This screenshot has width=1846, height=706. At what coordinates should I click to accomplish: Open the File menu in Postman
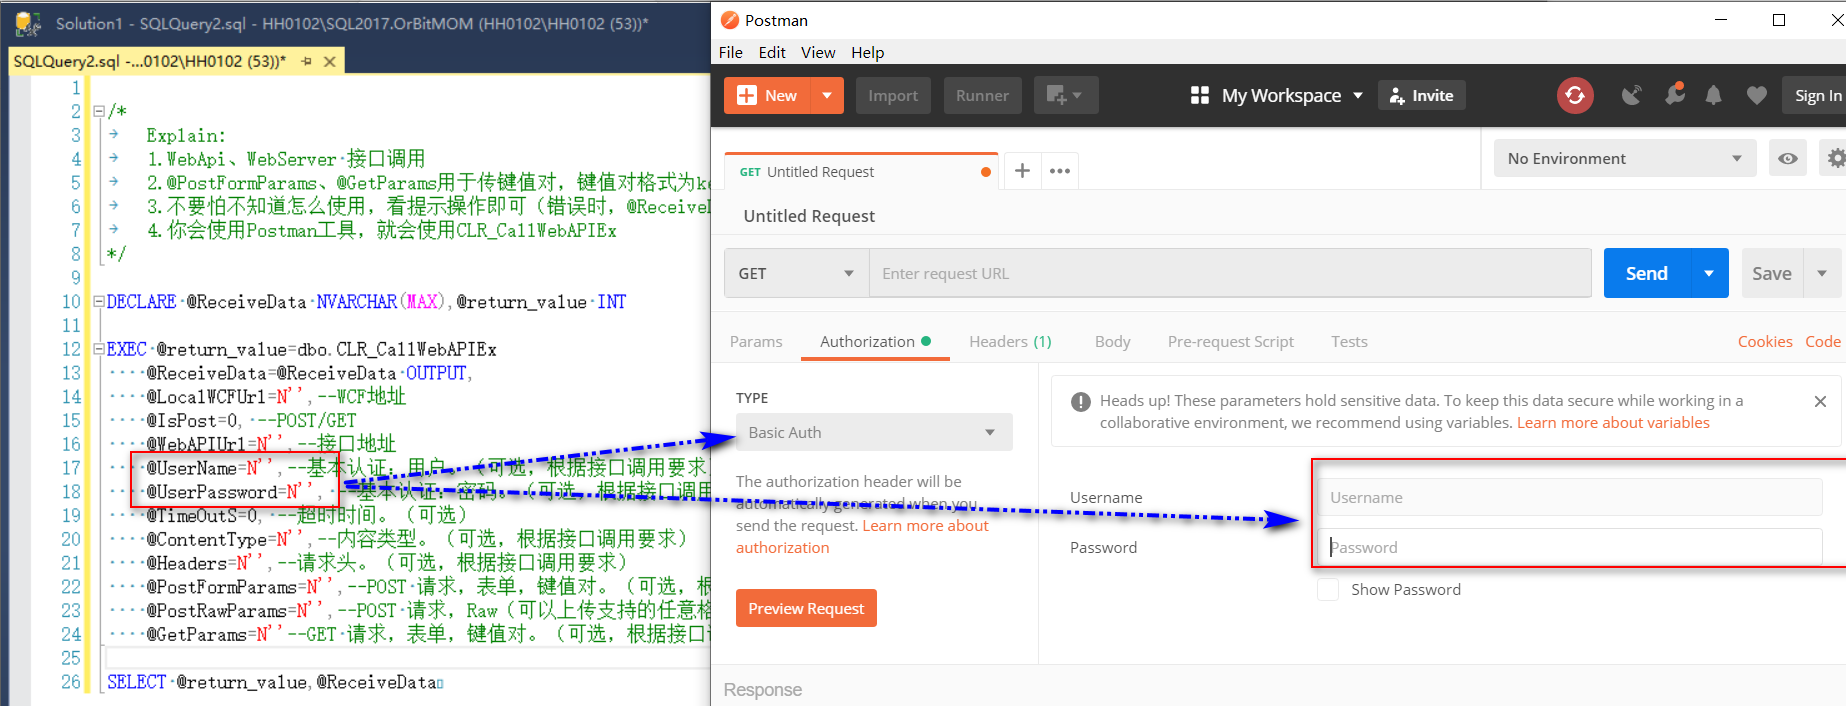click(731, 52)
